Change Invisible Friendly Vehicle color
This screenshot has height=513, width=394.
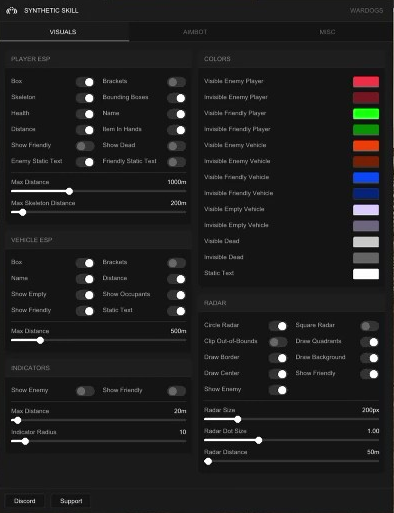(366, 194)
